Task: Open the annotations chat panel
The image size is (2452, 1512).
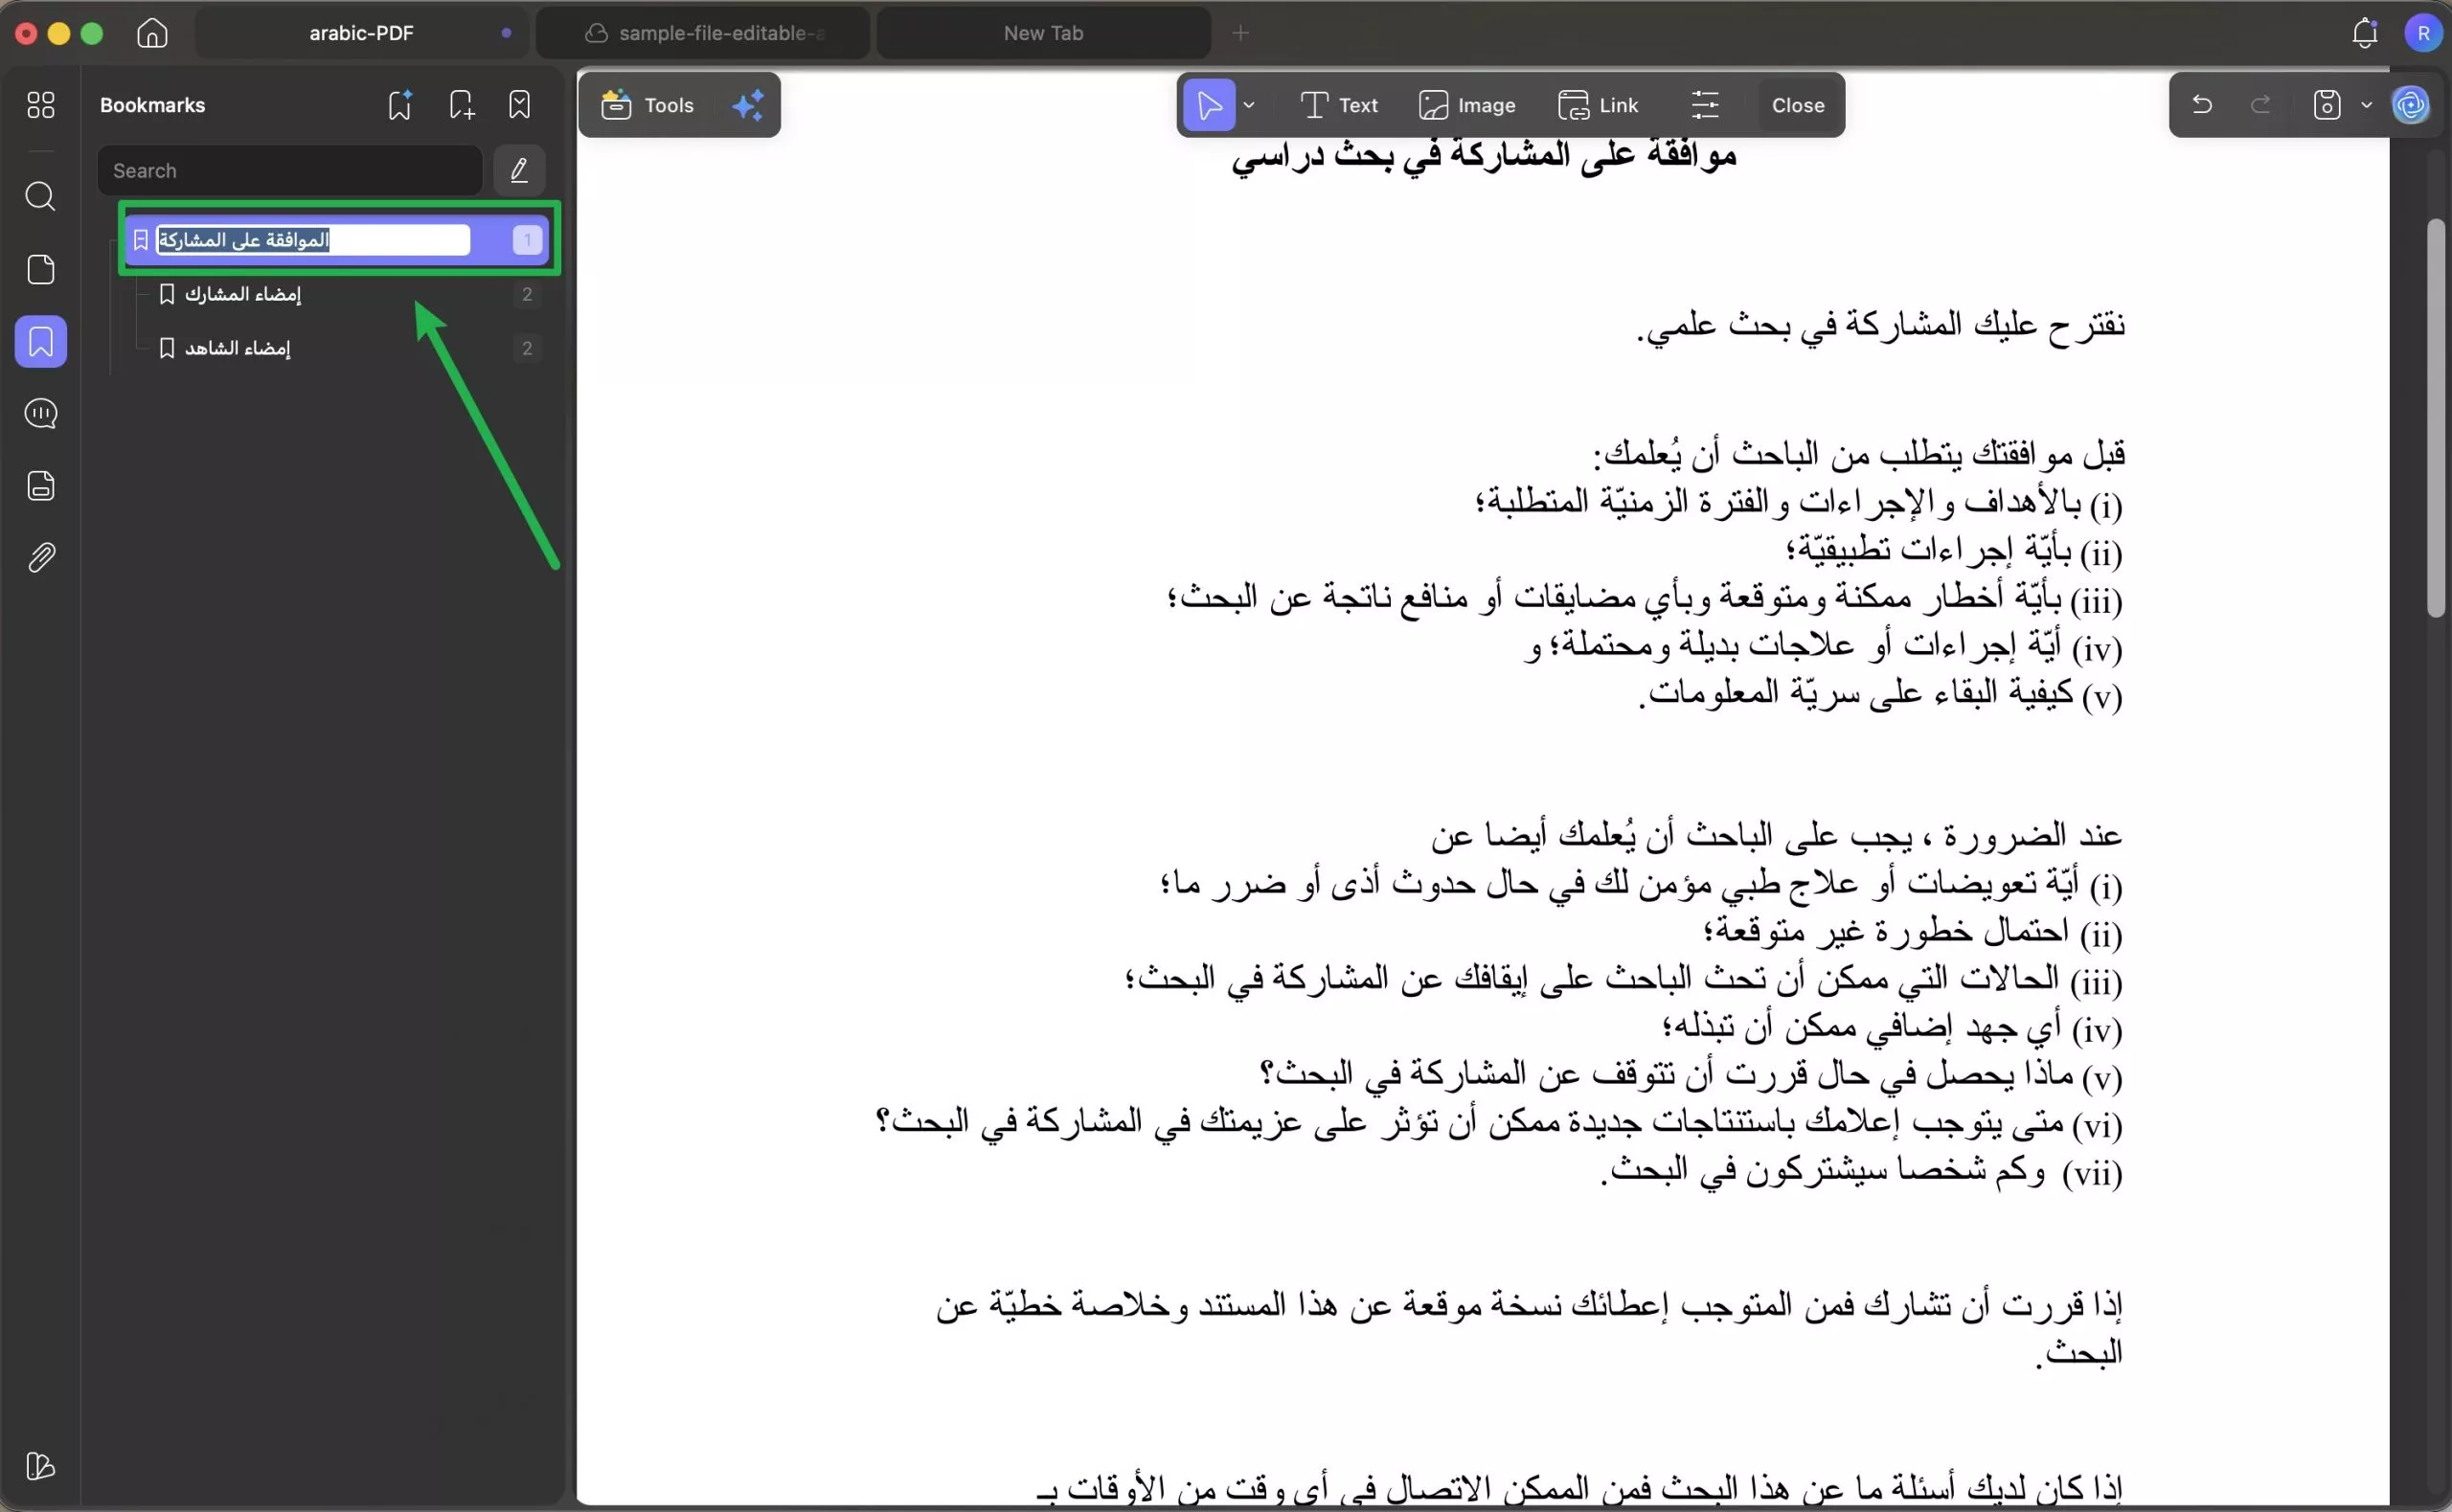Action: point(41,414)
